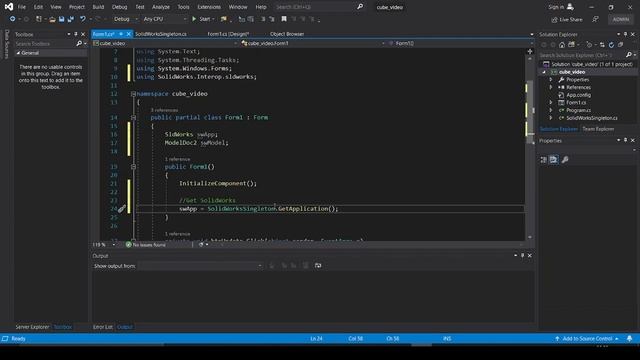Screen dimensions: 640x360
Task: Open the File menu
Action: pyautogui.click(x=22, y=7)
